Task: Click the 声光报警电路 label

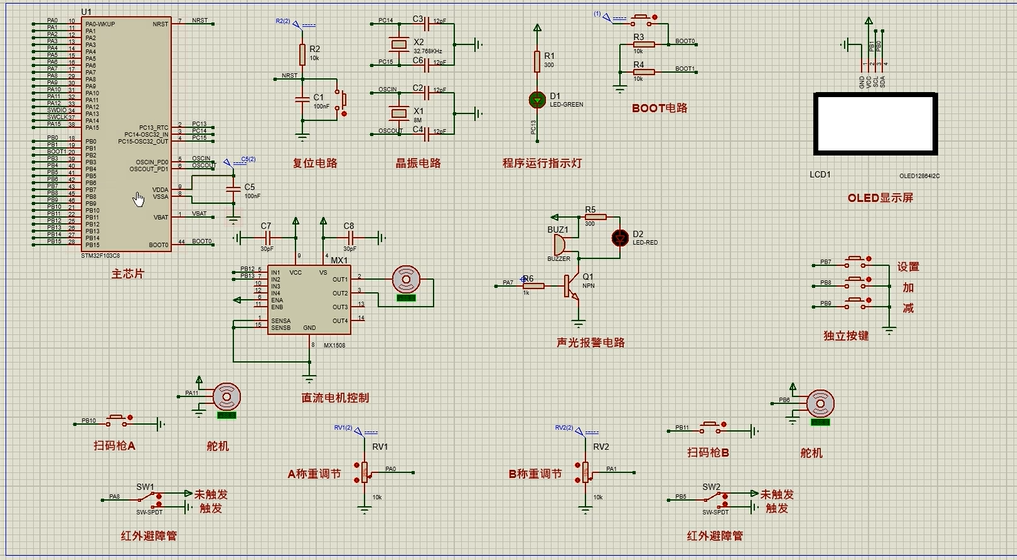Action: (590, 342)
